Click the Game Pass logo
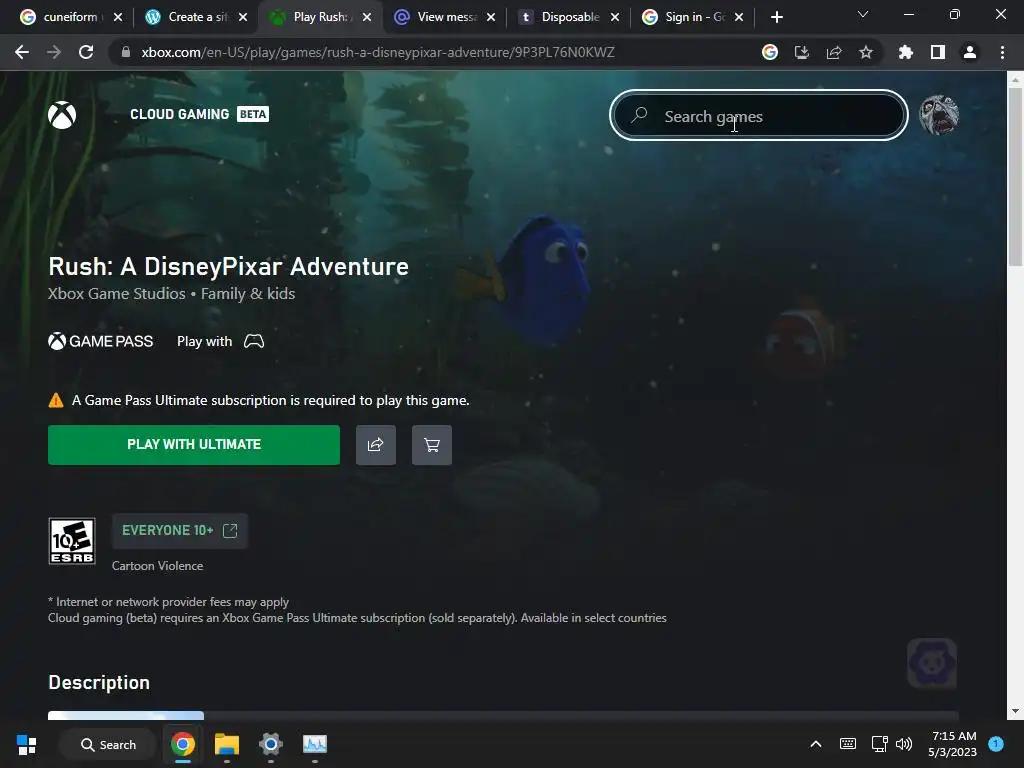 101,341
